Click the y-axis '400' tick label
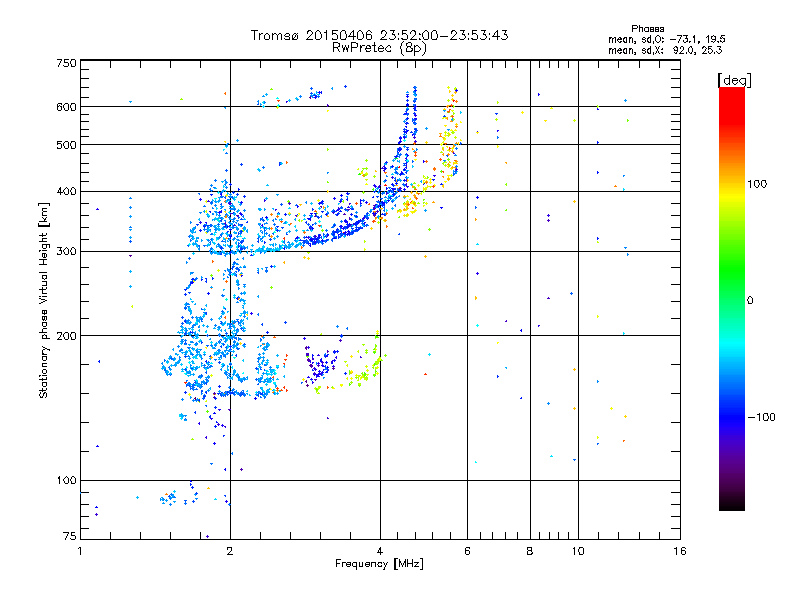 (67, 192)
